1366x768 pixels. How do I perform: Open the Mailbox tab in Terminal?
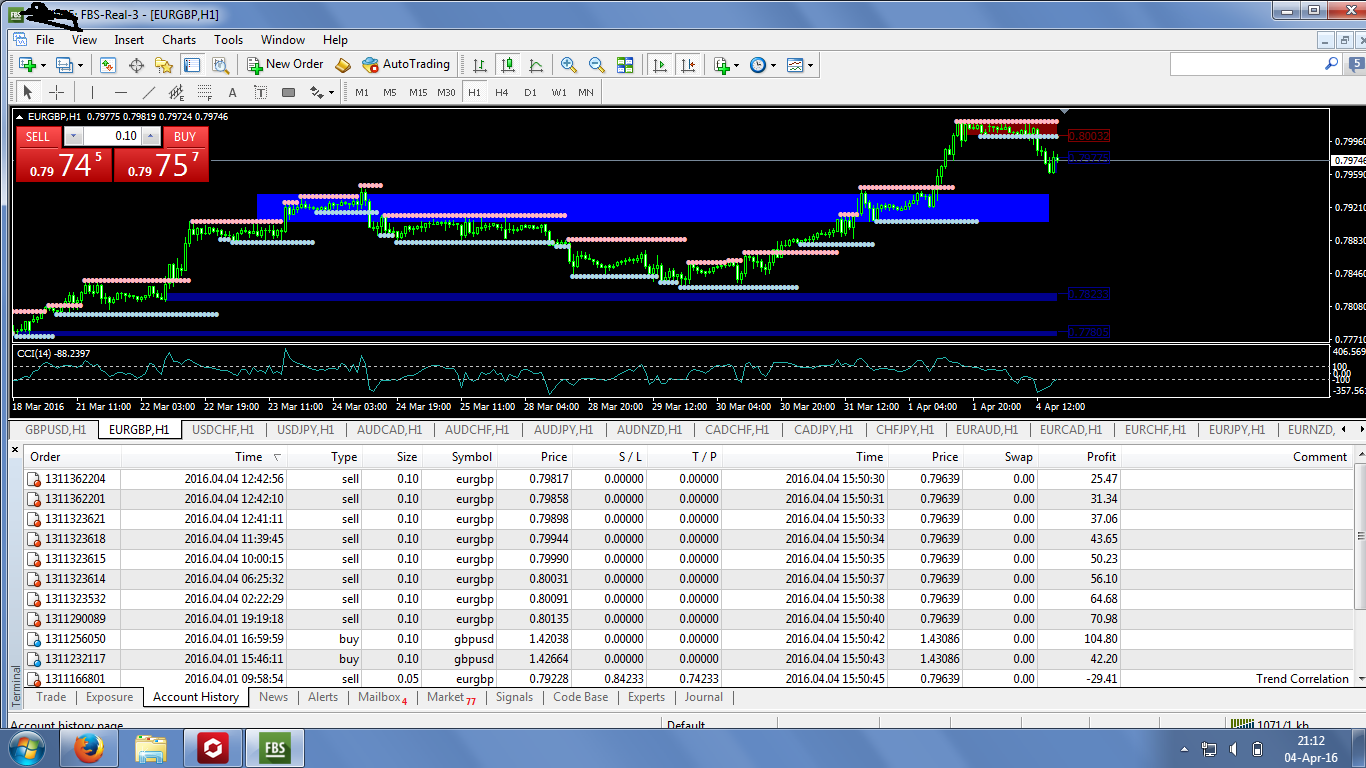[382, 697]
